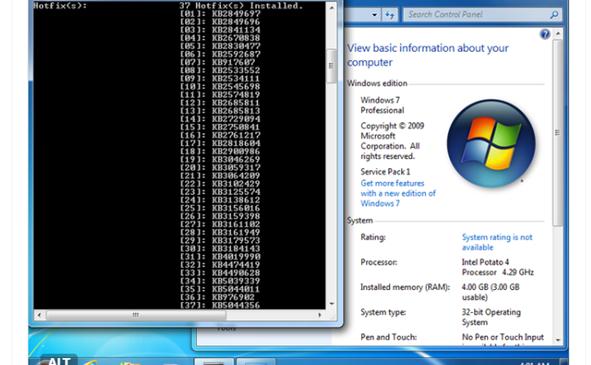Click the Search Control Panel field
Screen dimensions: 591x365
coord(482,15)
